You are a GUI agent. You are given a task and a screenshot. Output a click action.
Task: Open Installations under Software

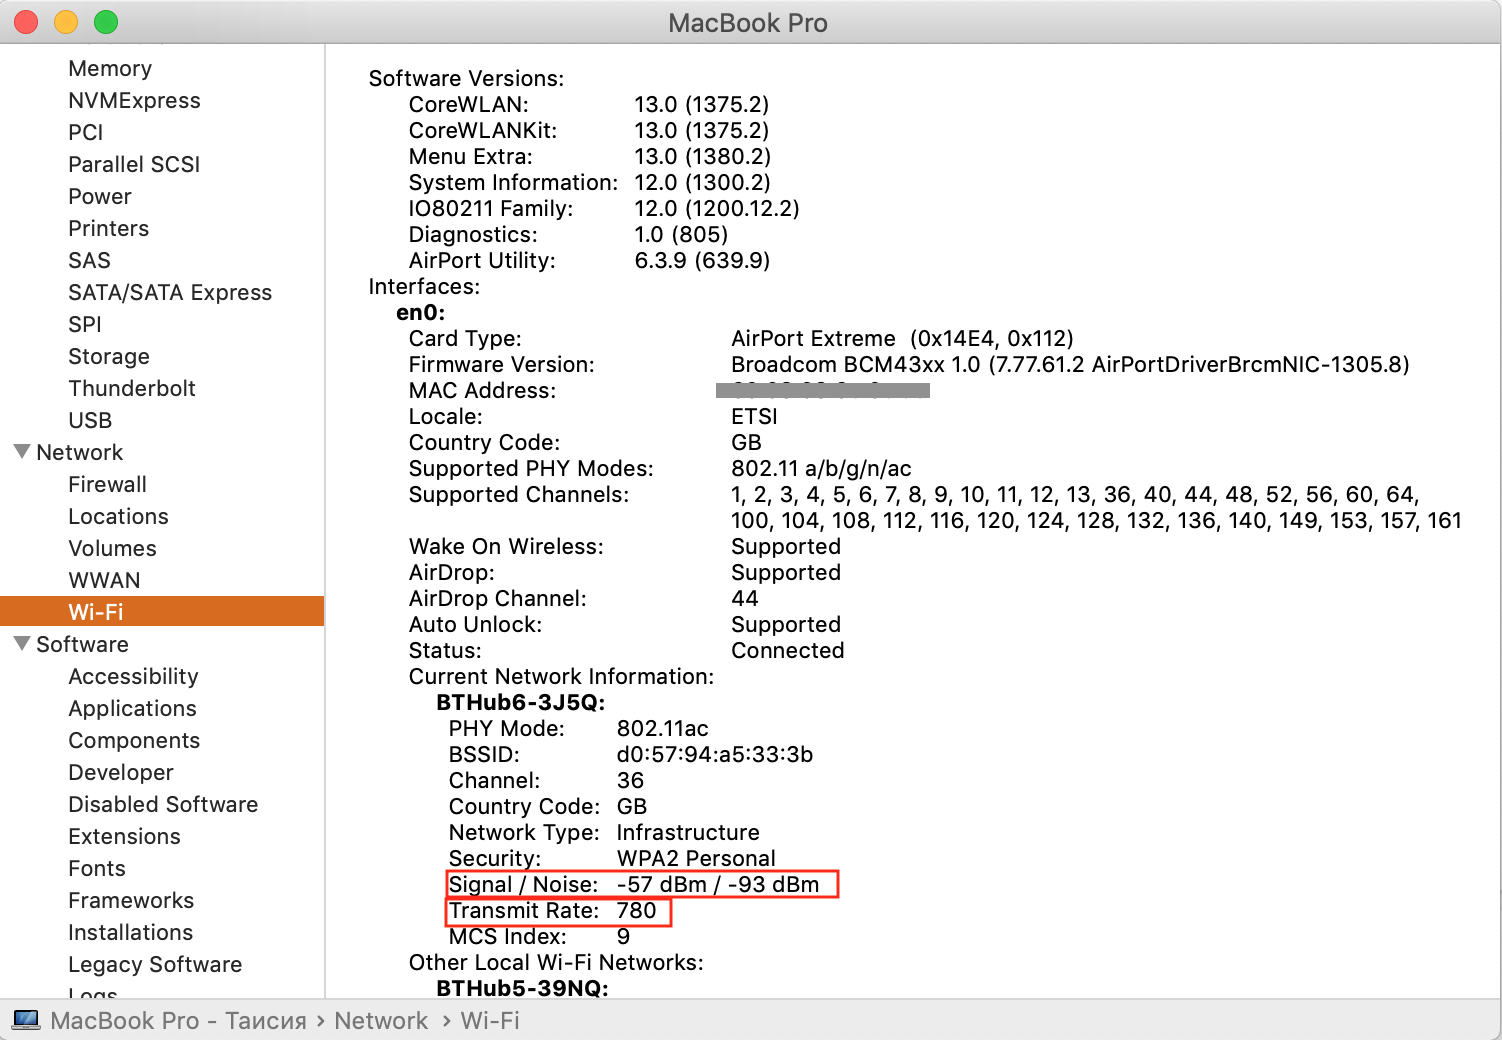[130, 932]
